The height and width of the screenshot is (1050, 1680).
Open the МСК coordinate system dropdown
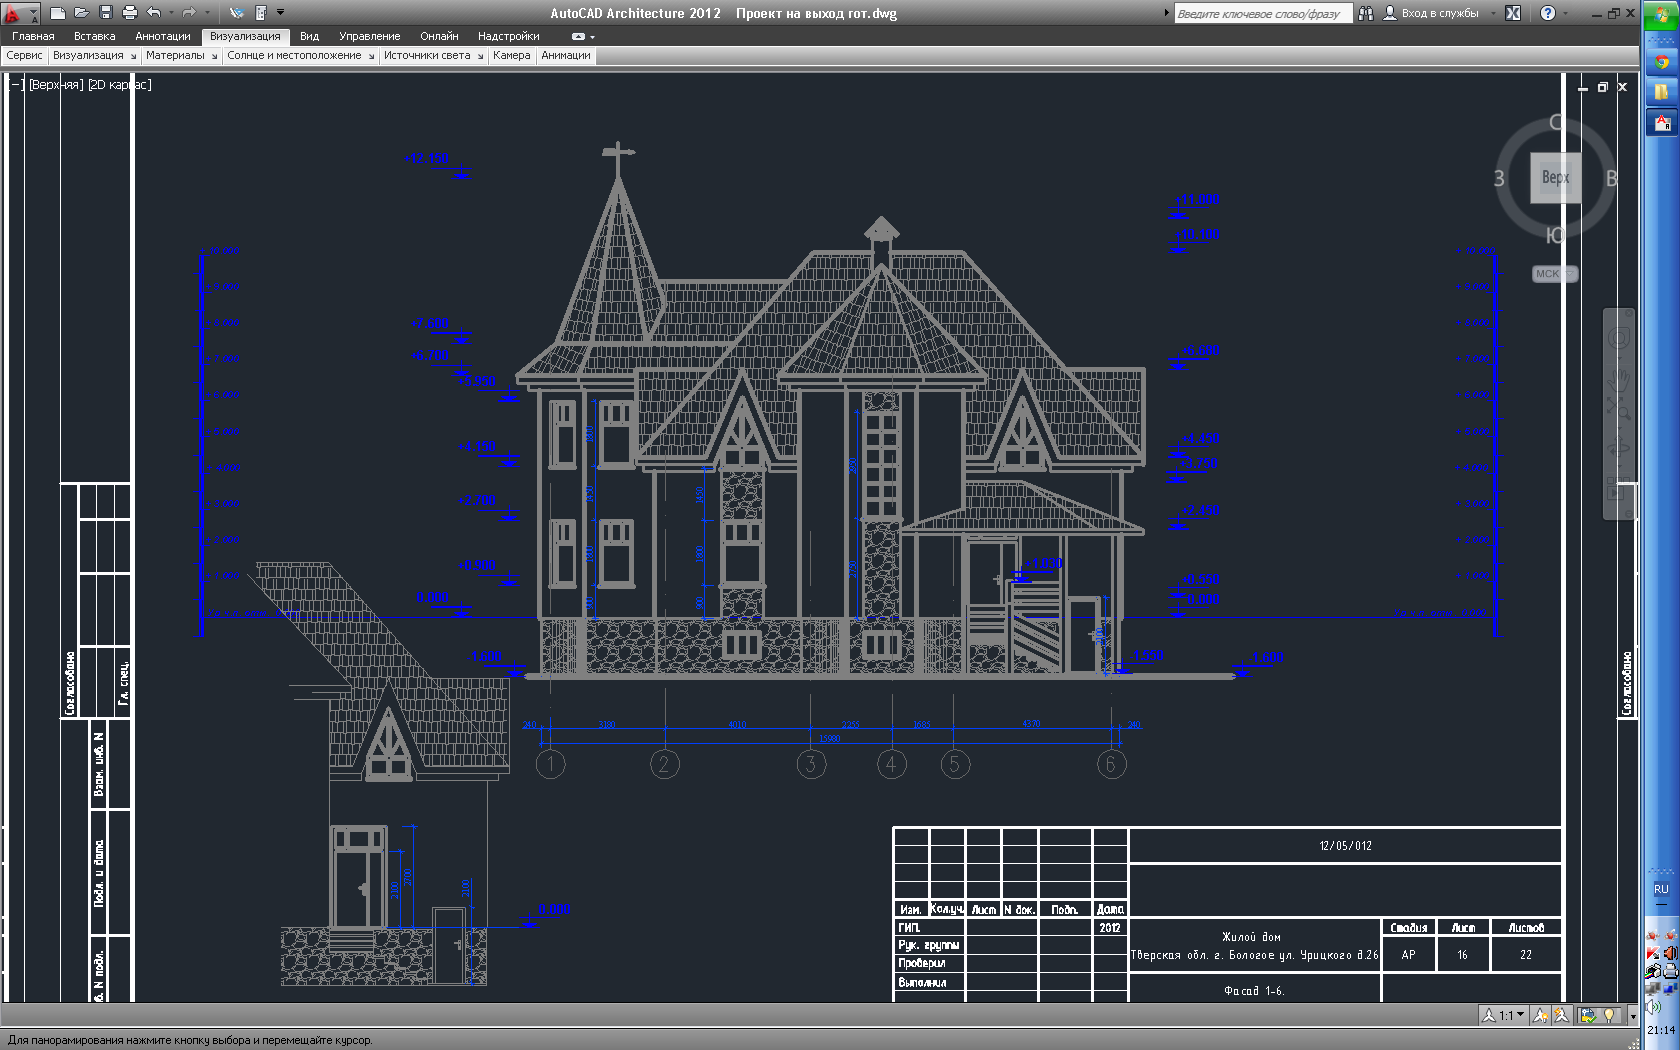point(1555,273)
